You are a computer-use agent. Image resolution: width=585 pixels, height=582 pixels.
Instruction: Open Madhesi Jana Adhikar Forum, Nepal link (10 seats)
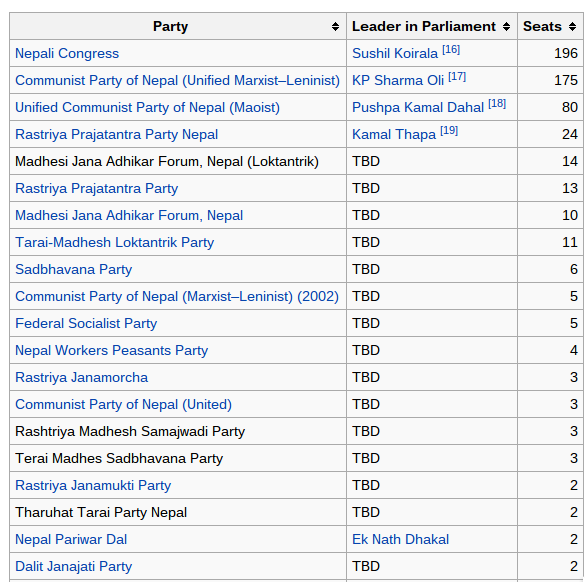(x=129, y=215)
